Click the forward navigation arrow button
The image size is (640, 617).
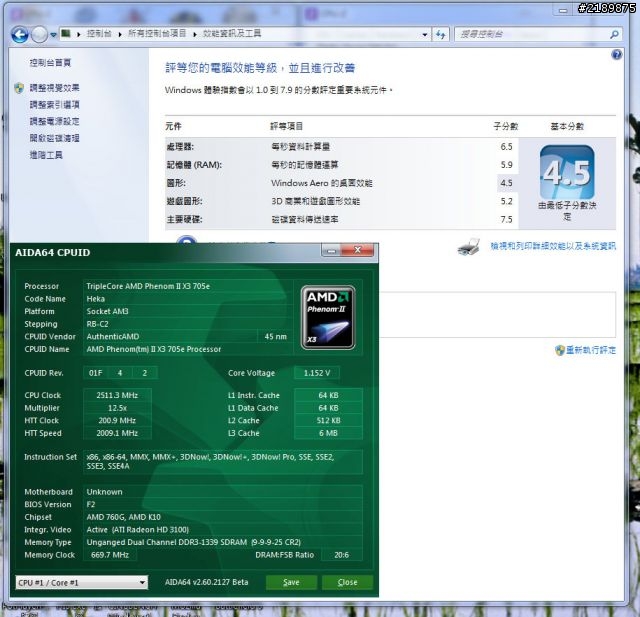click(x=40, y=35)
